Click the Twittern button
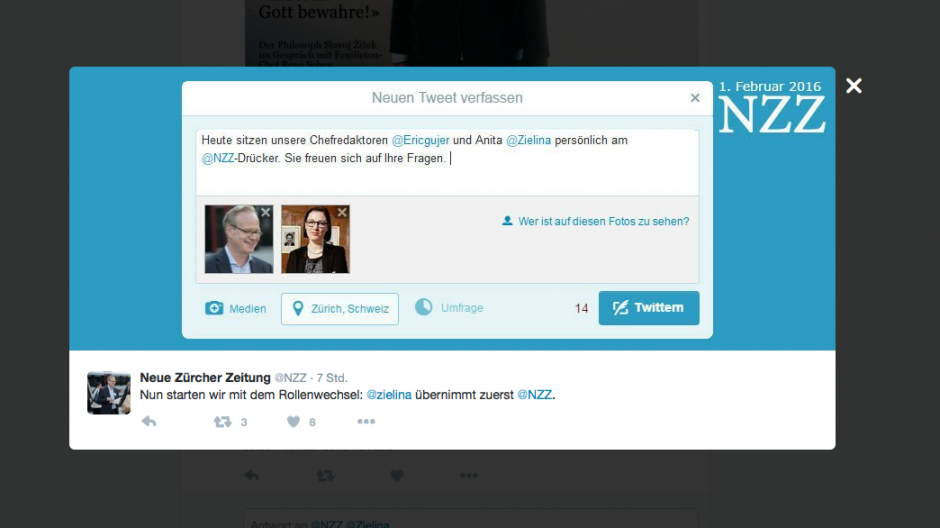The width and height of the screenshot is (940, 528). [x=649, y=308]
